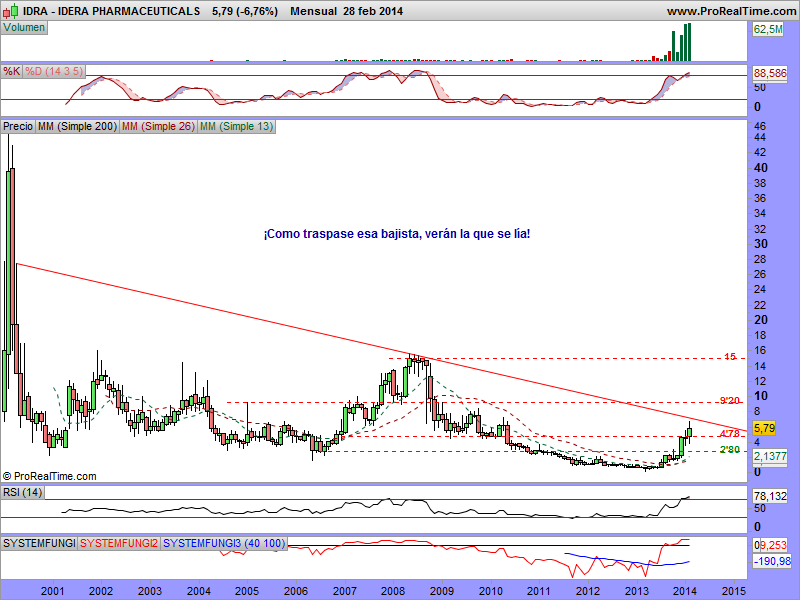Click the 30 mark on price axis
Image resolution: width=800 pixels, height=600 pixels.
(761, 243)
